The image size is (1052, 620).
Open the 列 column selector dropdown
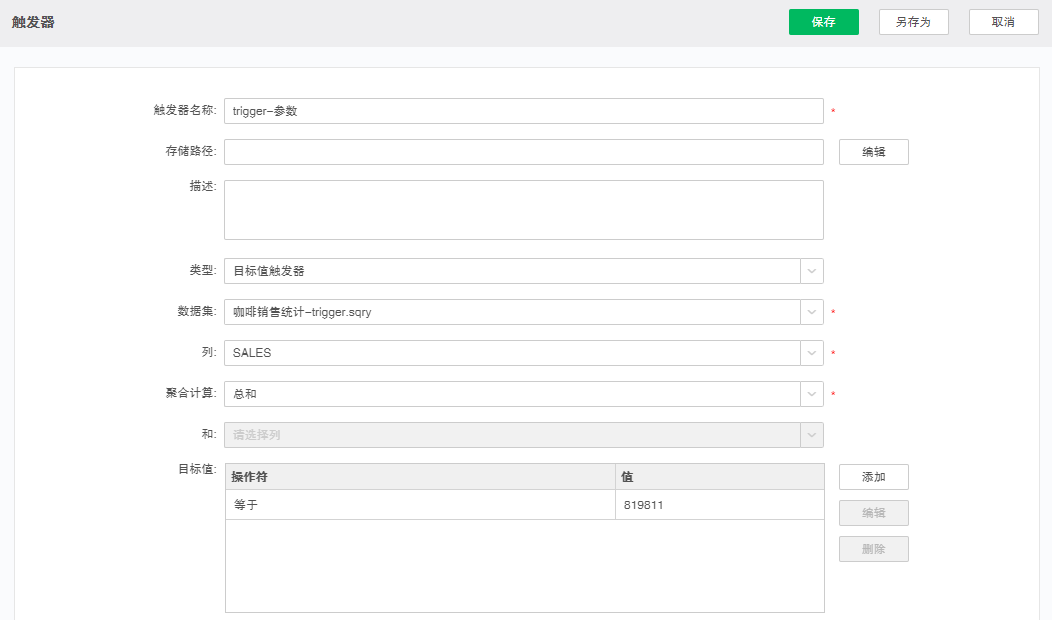(x=811, y=353)
